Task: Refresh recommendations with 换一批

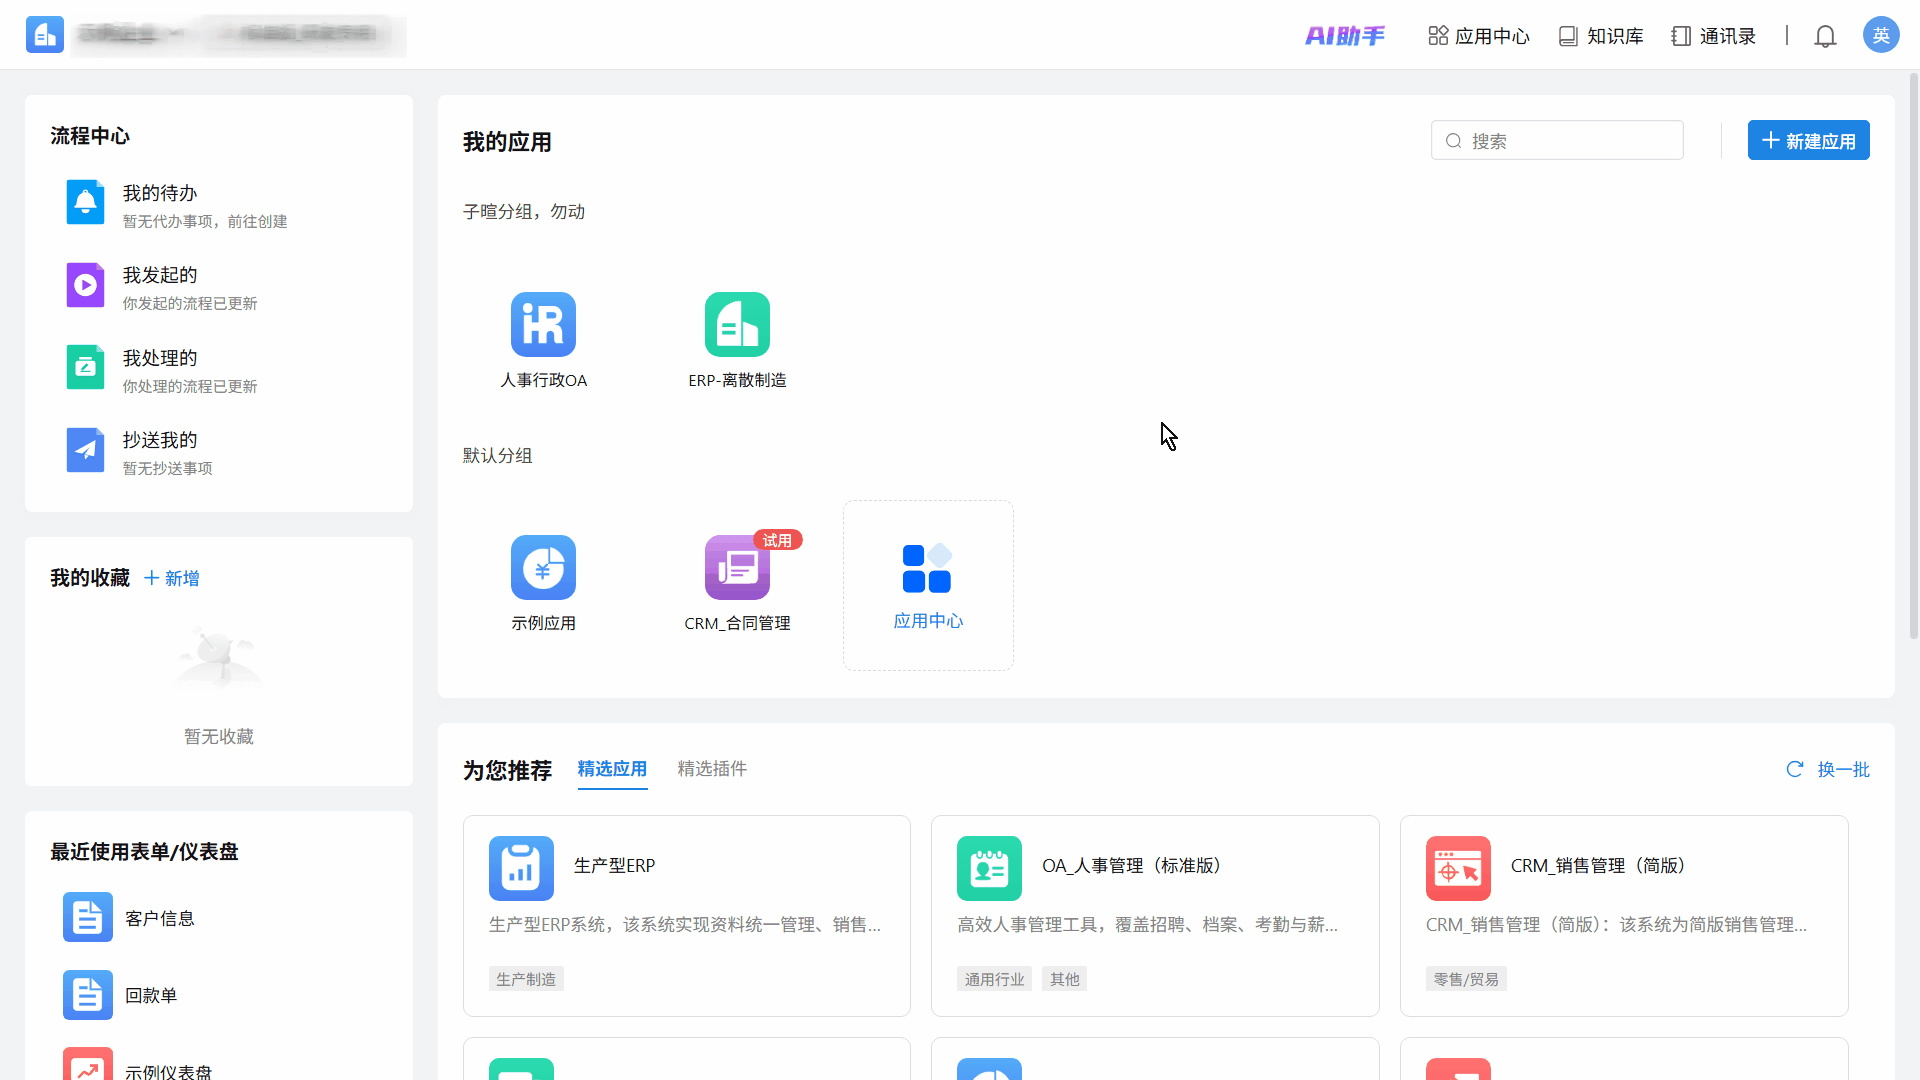Action: [x=1828, y=769]
